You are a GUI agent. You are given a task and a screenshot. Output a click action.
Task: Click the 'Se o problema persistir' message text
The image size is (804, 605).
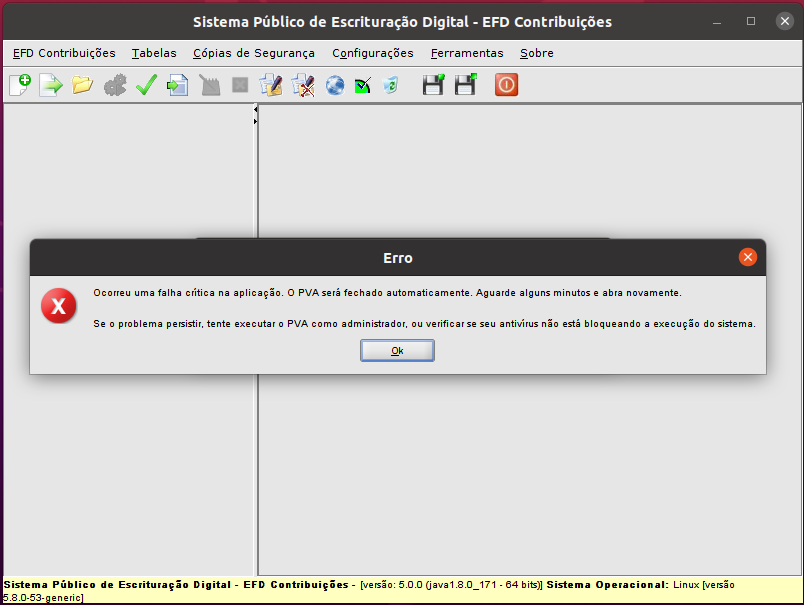point(425,324)
